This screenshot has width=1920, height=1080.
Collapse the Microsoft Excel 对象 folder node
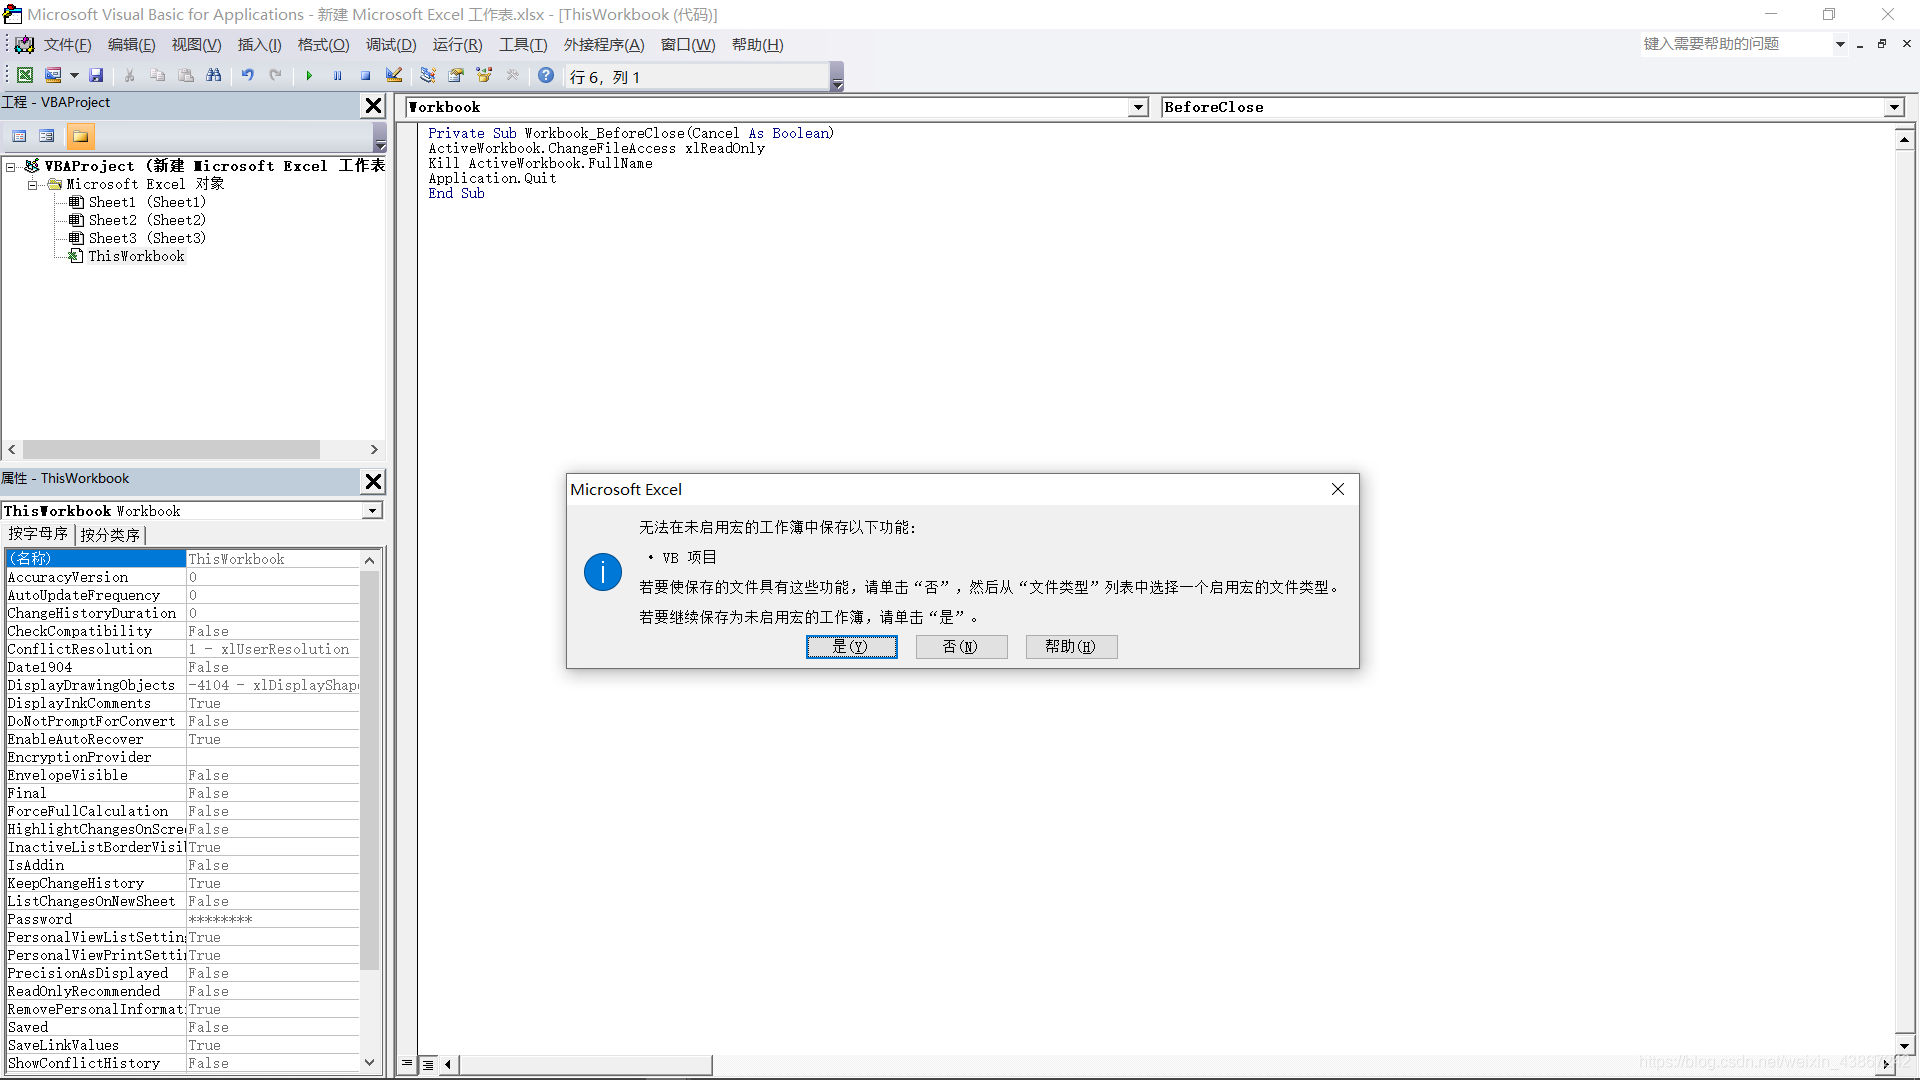(x=33, y=185)
